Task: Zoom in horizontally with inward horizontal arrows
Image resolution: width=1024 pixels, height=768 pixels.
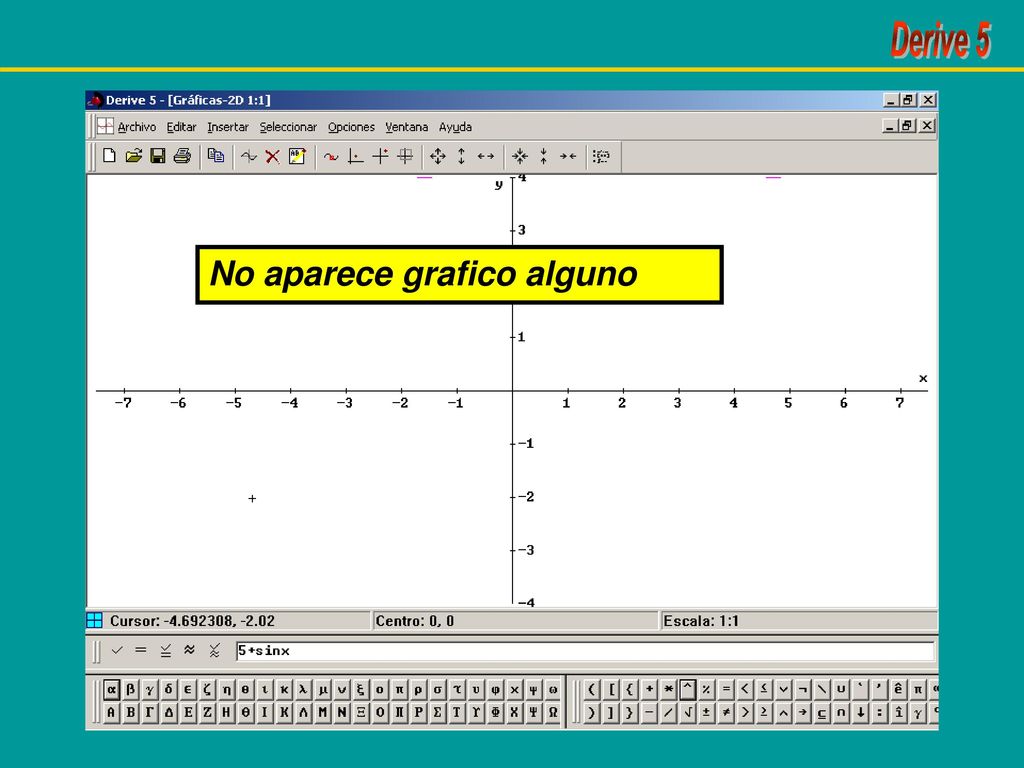Action: coord(568,156)
